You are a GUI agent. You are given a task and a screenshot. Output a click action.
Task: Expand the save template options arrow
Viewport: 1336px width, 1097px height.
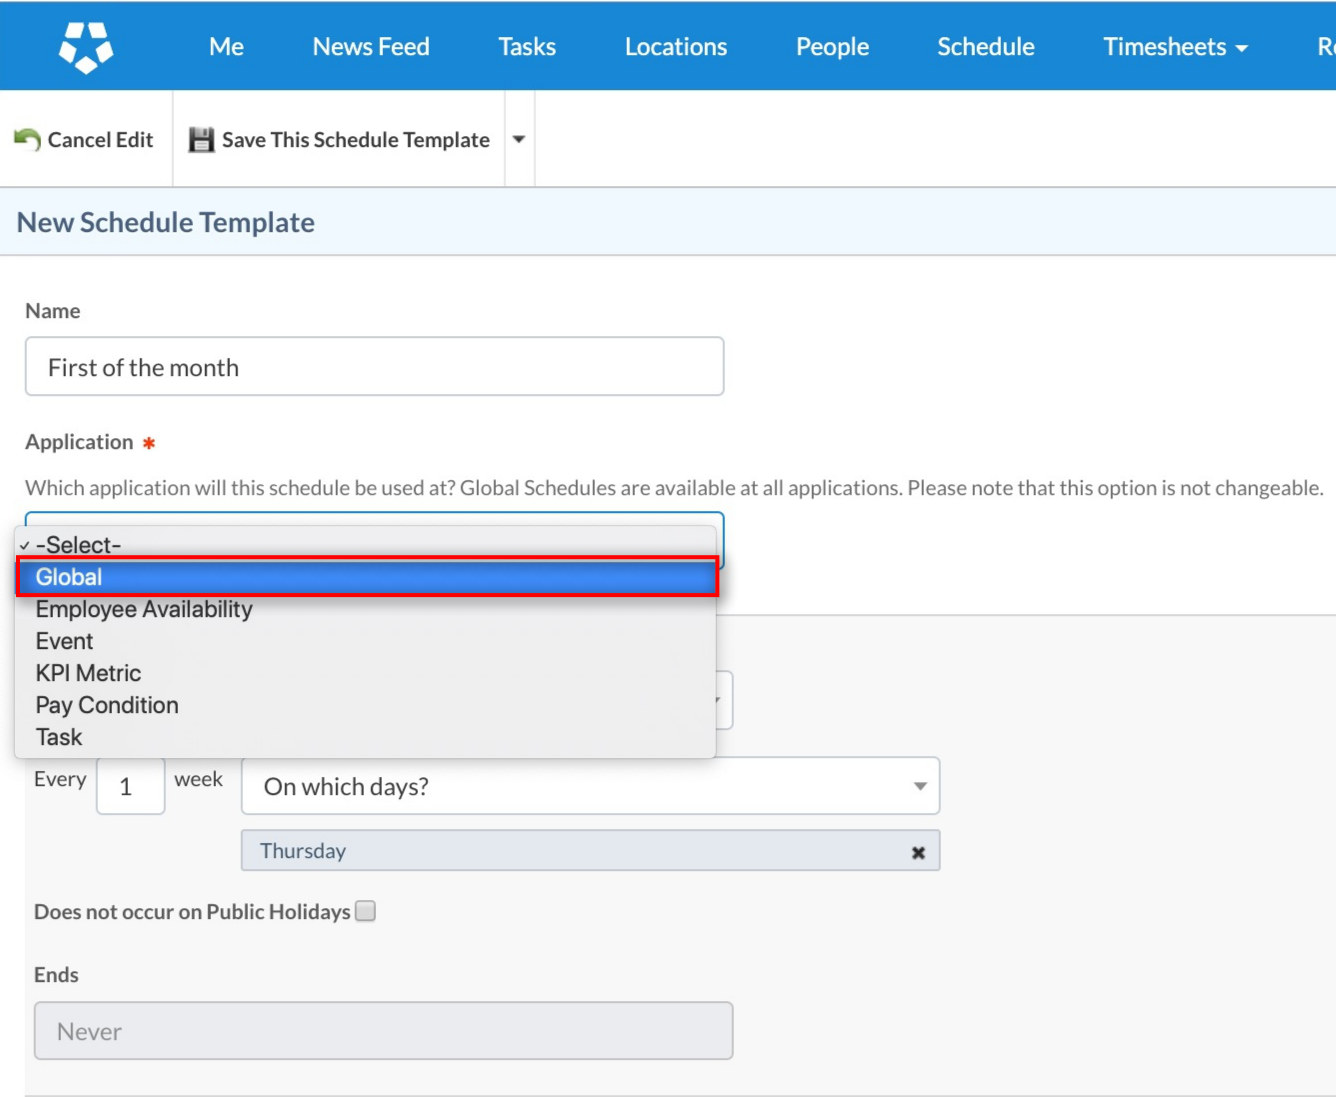pos(519,140)
